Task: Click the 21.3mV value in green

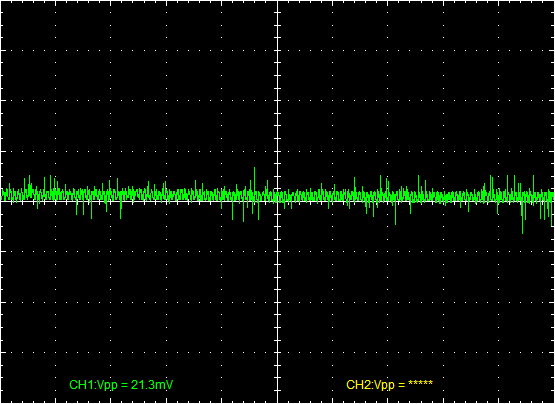Action: [152, 385]
